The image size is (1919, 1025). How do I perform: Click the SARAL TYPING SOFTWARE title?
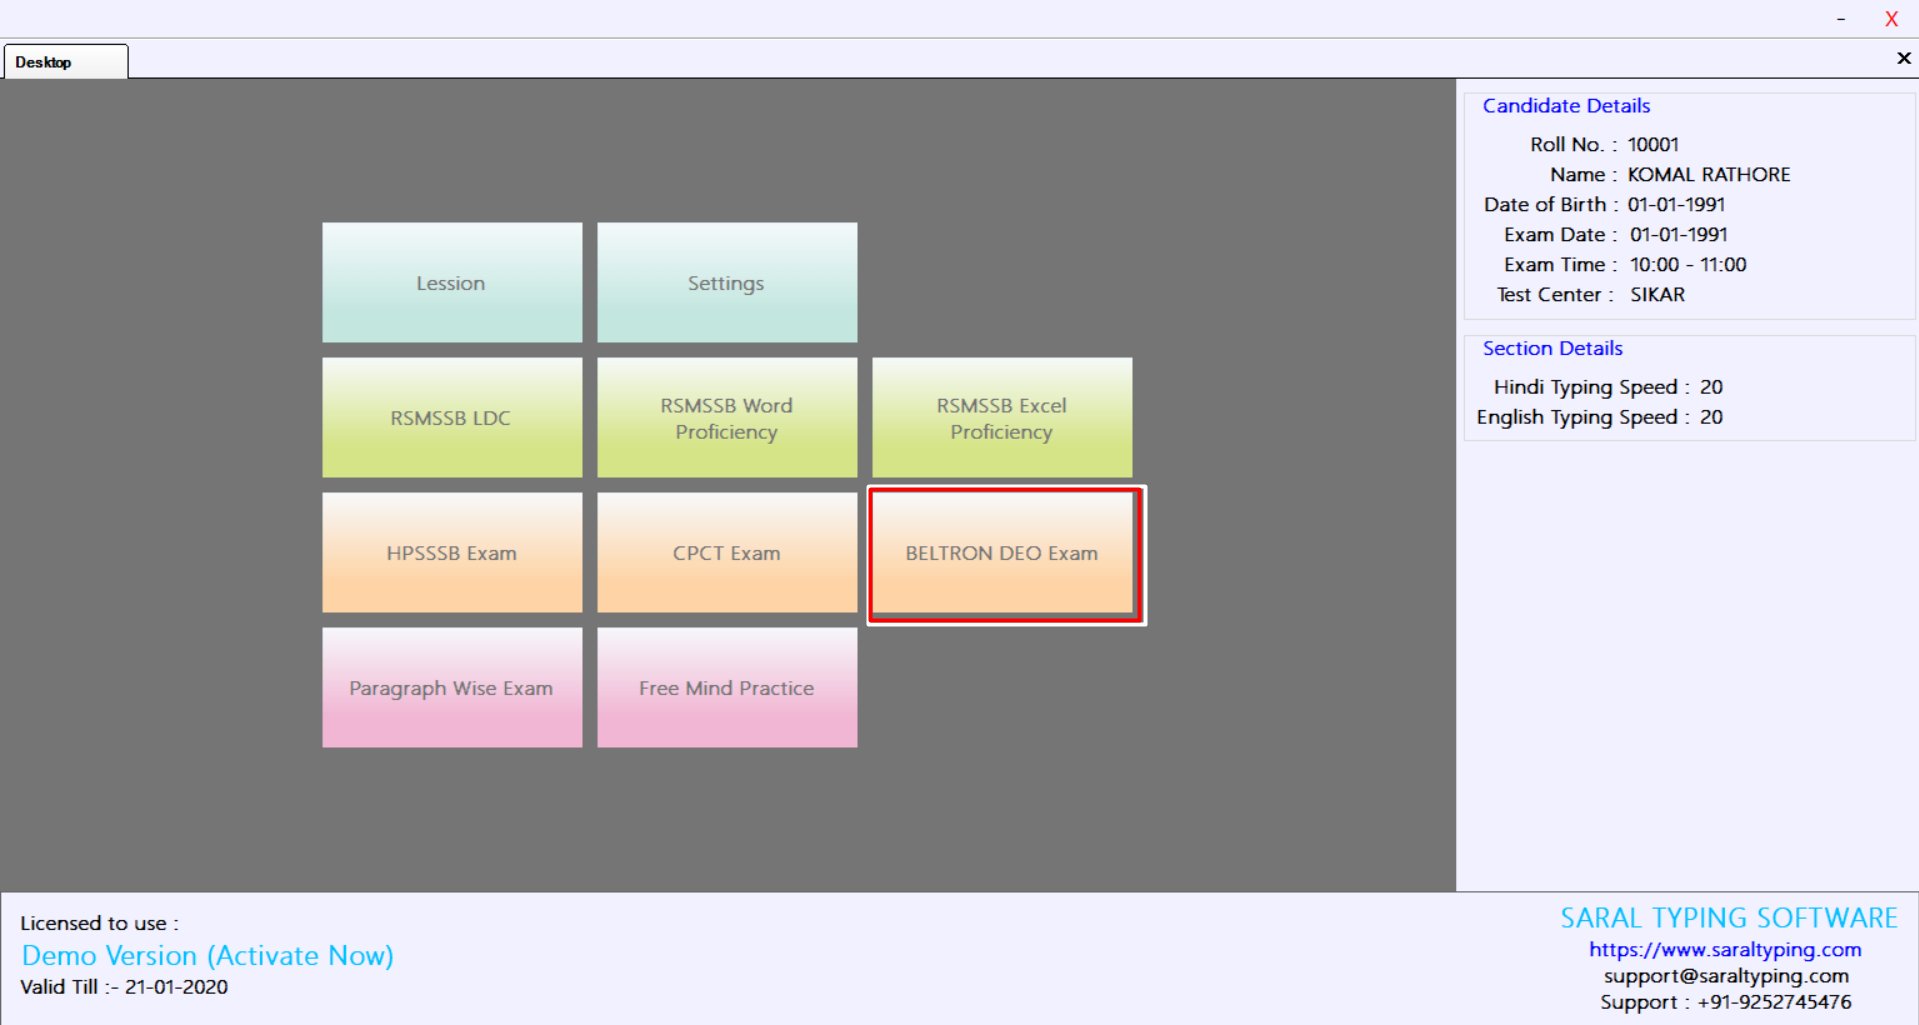pyautogui.click(x=1728, y=918)
